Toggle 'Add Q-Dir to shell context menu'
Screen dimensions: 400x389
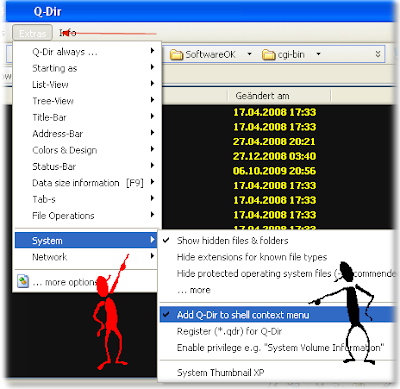[x=277, y=315]
